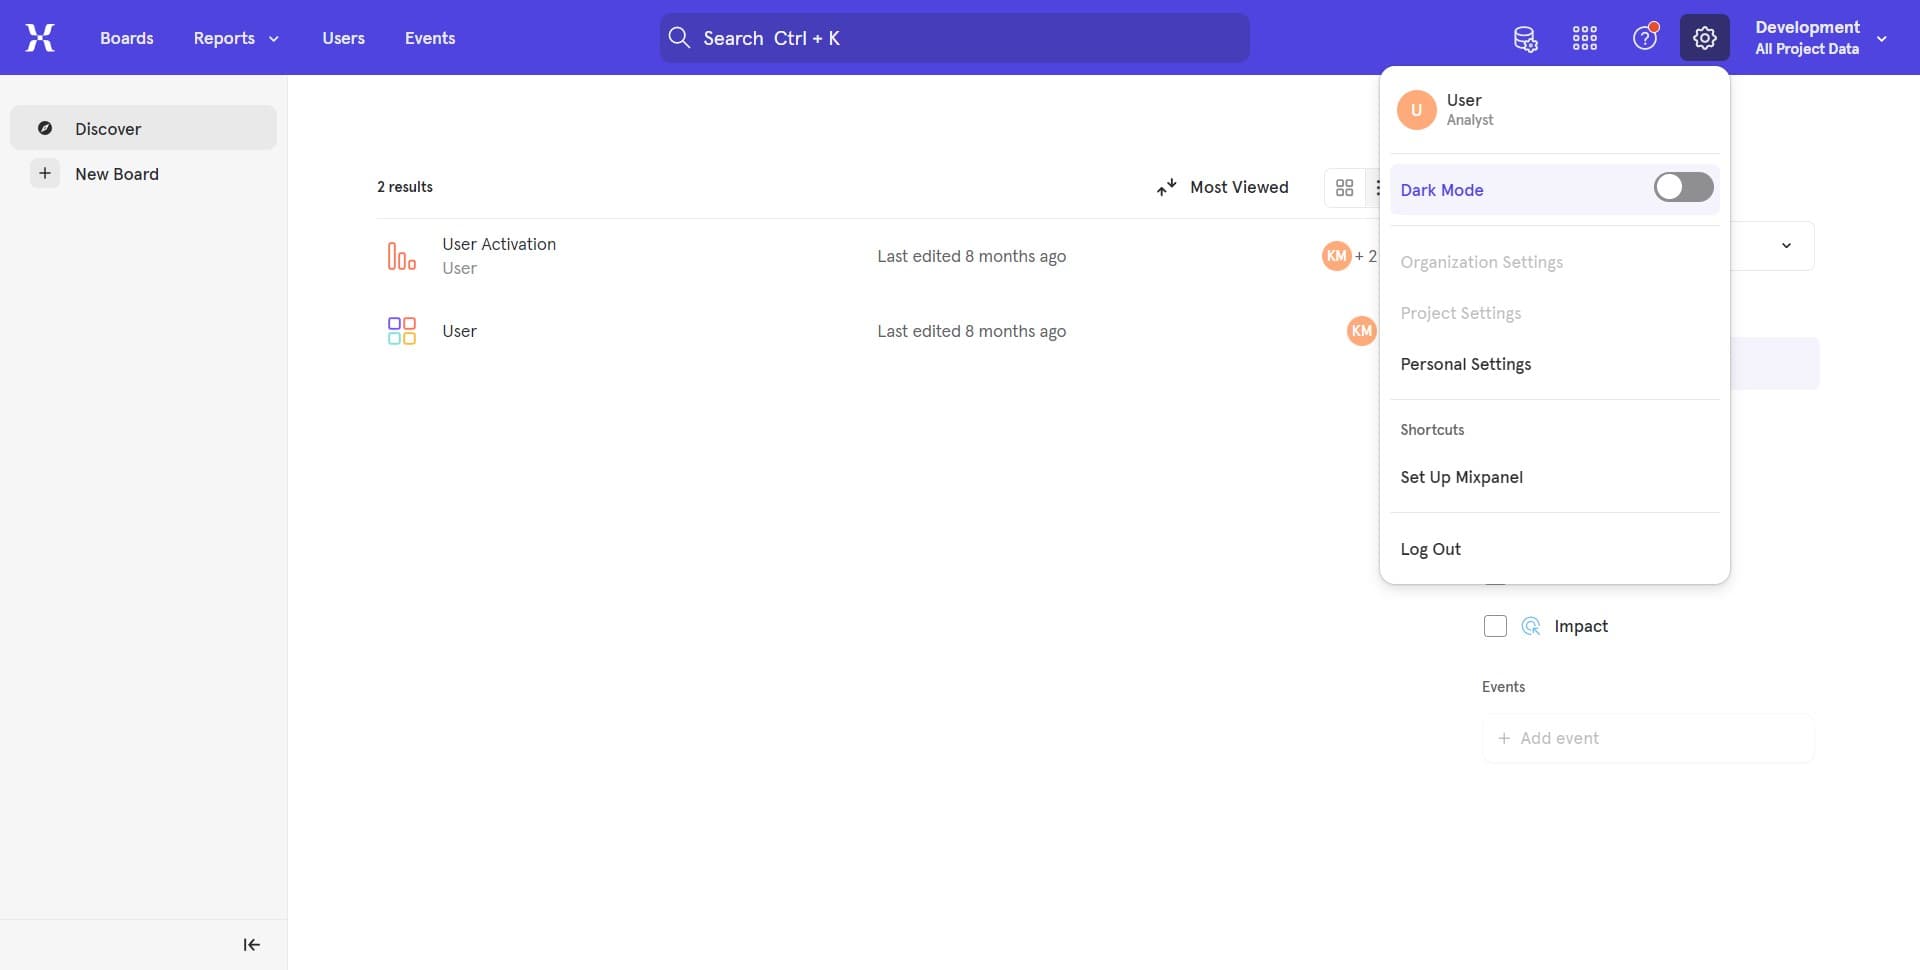Screen dimensions: 1920x970
Task: Select Personal Settings from the menu
Action: [1465, 365]
